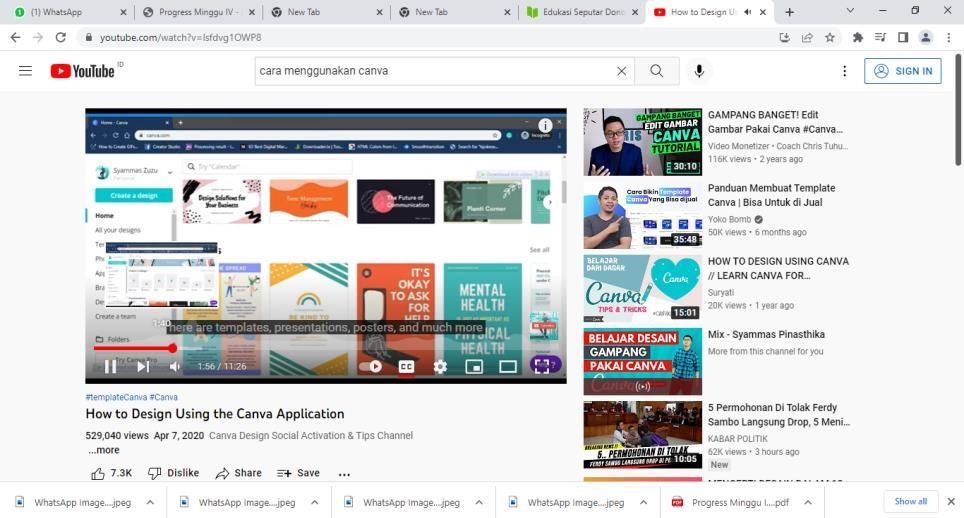
Task: Open Chrome extensions puzzle icon
Action: (x=858, y=37)
